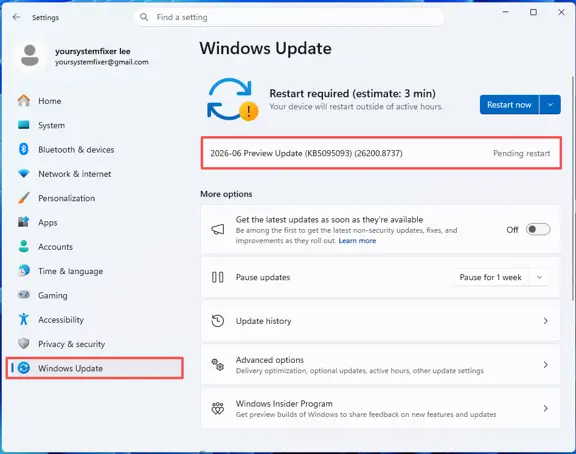This screenshot has width=576, height=454.
Task: Click the Restart now button
Action: click(509, 105)
